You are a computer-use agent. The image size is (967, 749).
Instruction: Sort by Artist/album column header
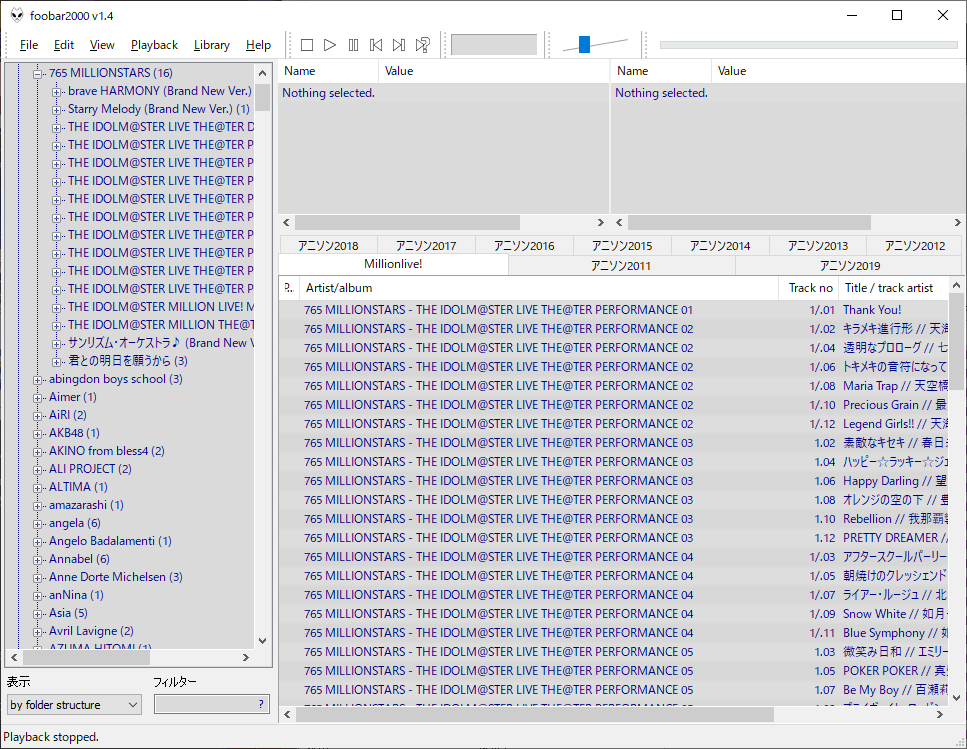[x=539, y=288]
